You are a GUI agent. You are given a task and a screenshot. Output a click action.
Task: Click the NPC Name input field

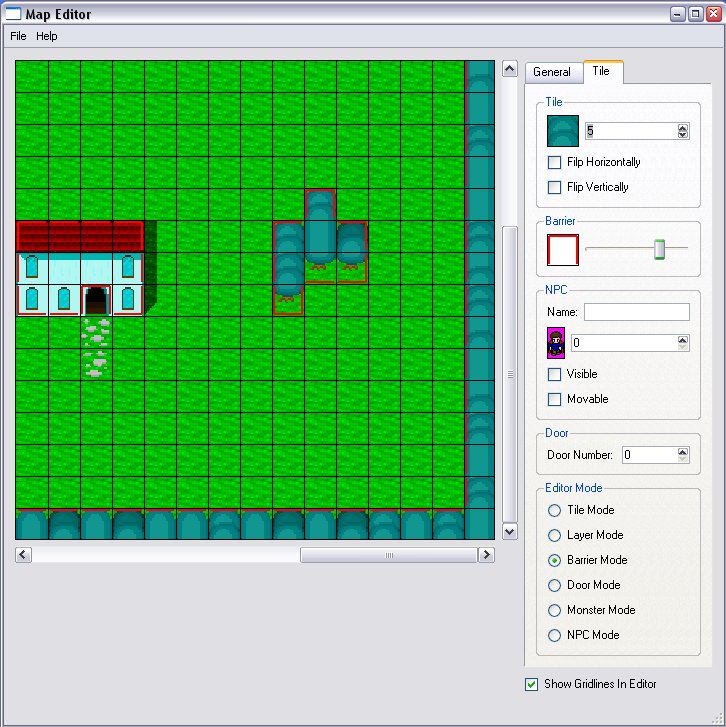tap(636, 312)
